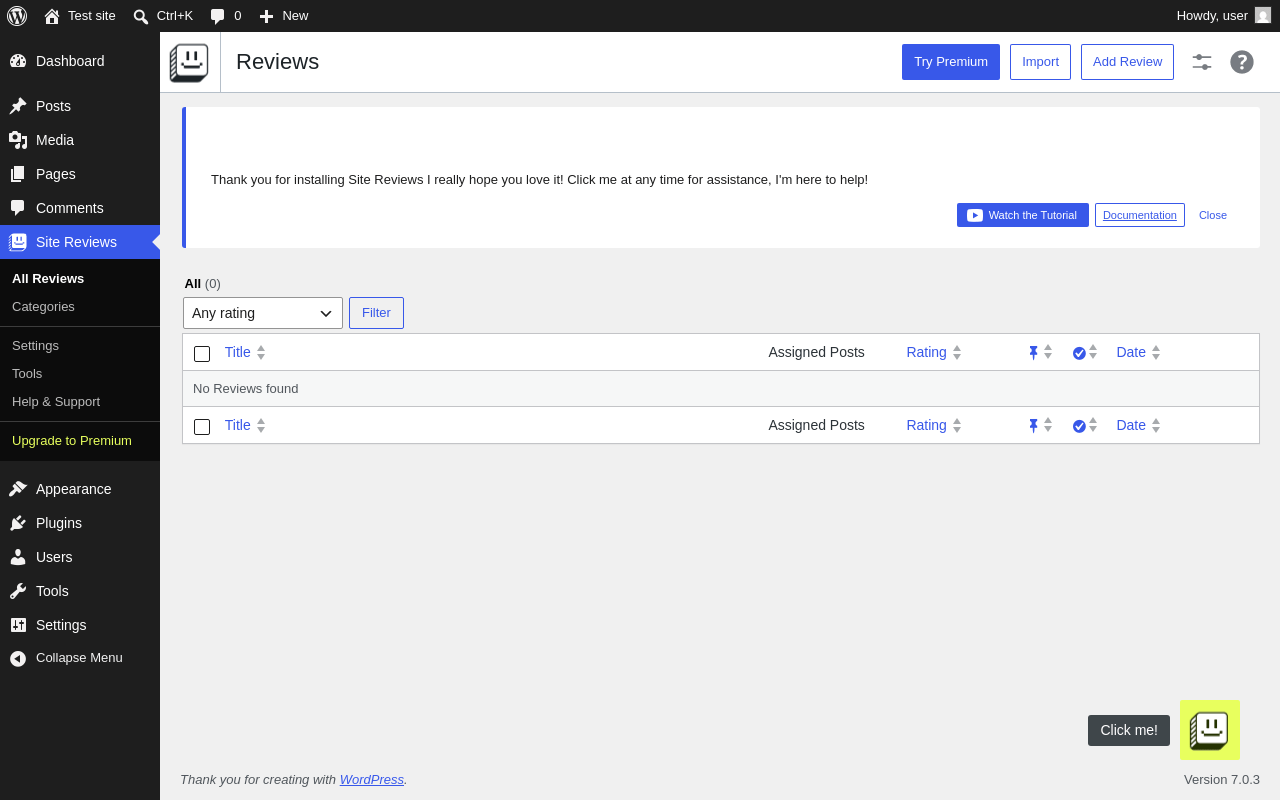
Task: Open the Any rating dropdown
Action: [x=263, y=313]
